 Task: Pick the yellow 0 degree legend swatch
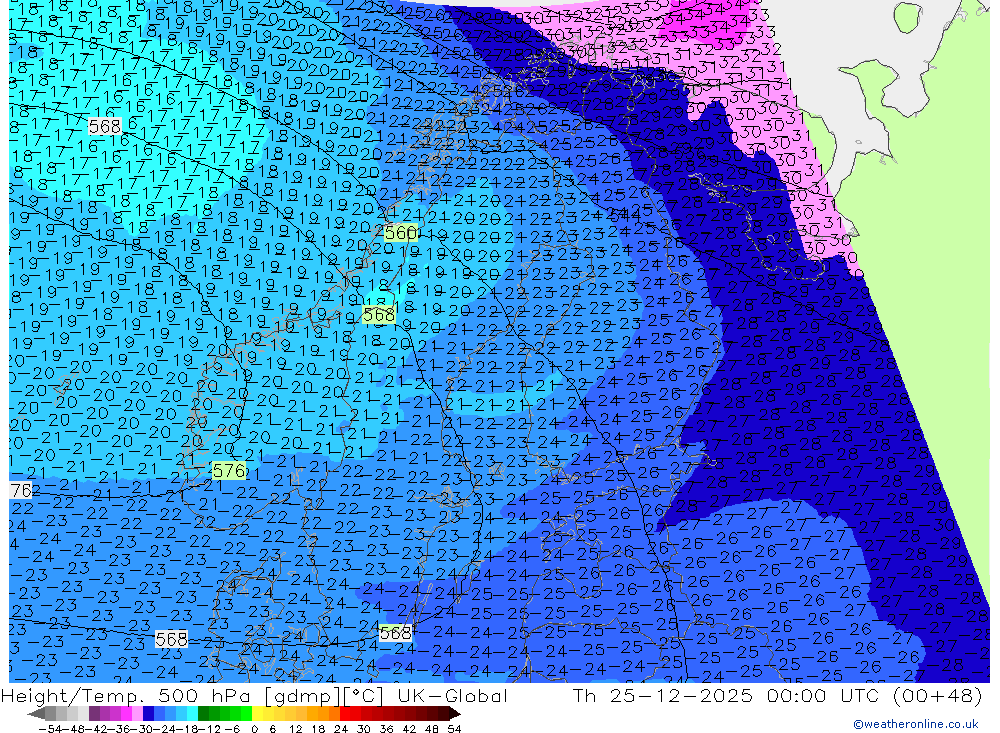pos(257,713)
